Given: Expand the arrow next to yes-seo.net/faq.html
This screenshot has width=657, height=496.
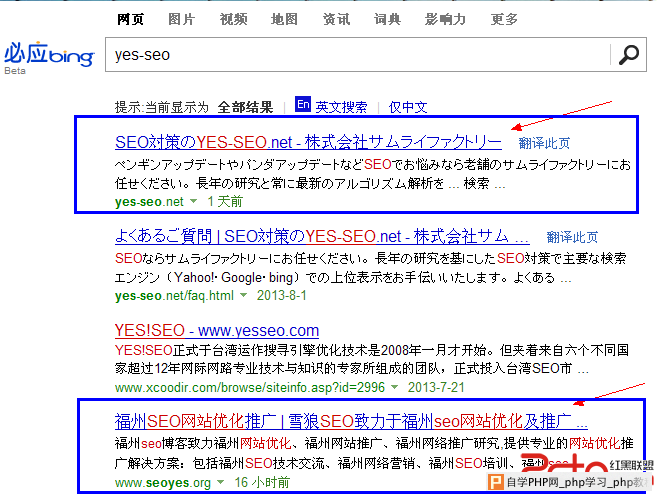Looking at the screenshot, I should [243, 295].
